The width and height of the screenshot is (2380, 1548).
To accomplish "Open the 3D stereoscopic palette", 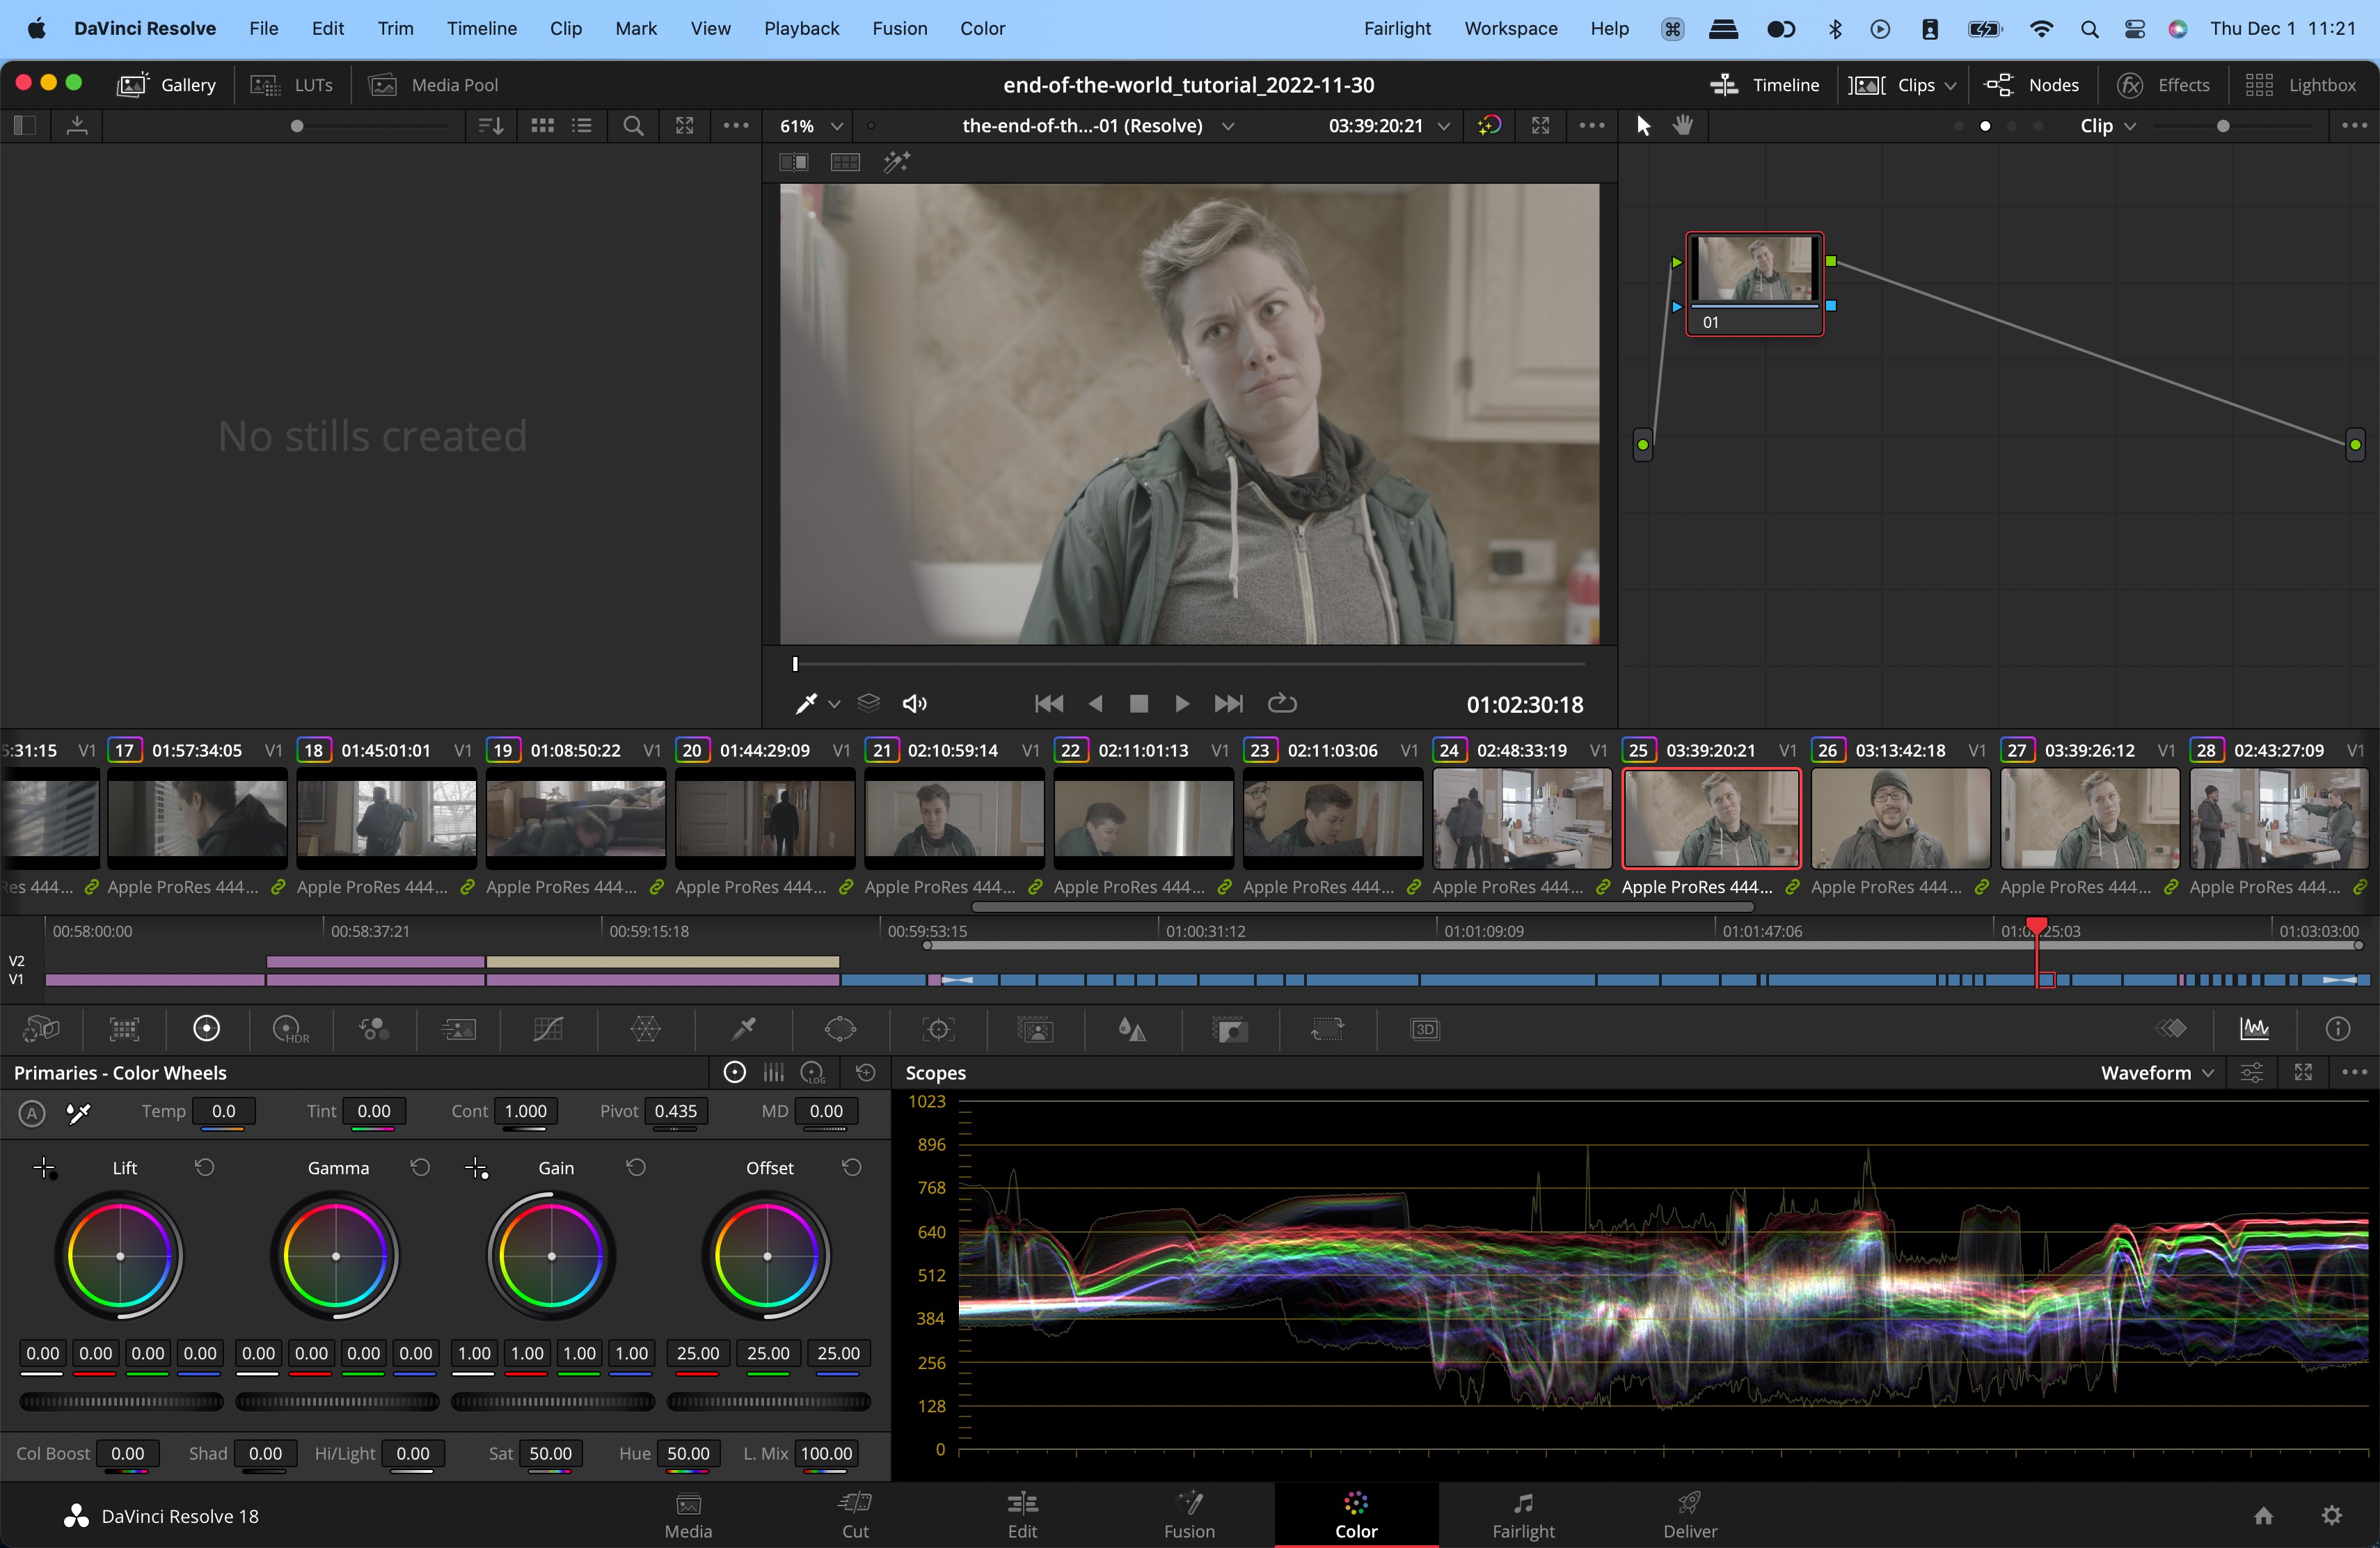I will 1424,1029.
